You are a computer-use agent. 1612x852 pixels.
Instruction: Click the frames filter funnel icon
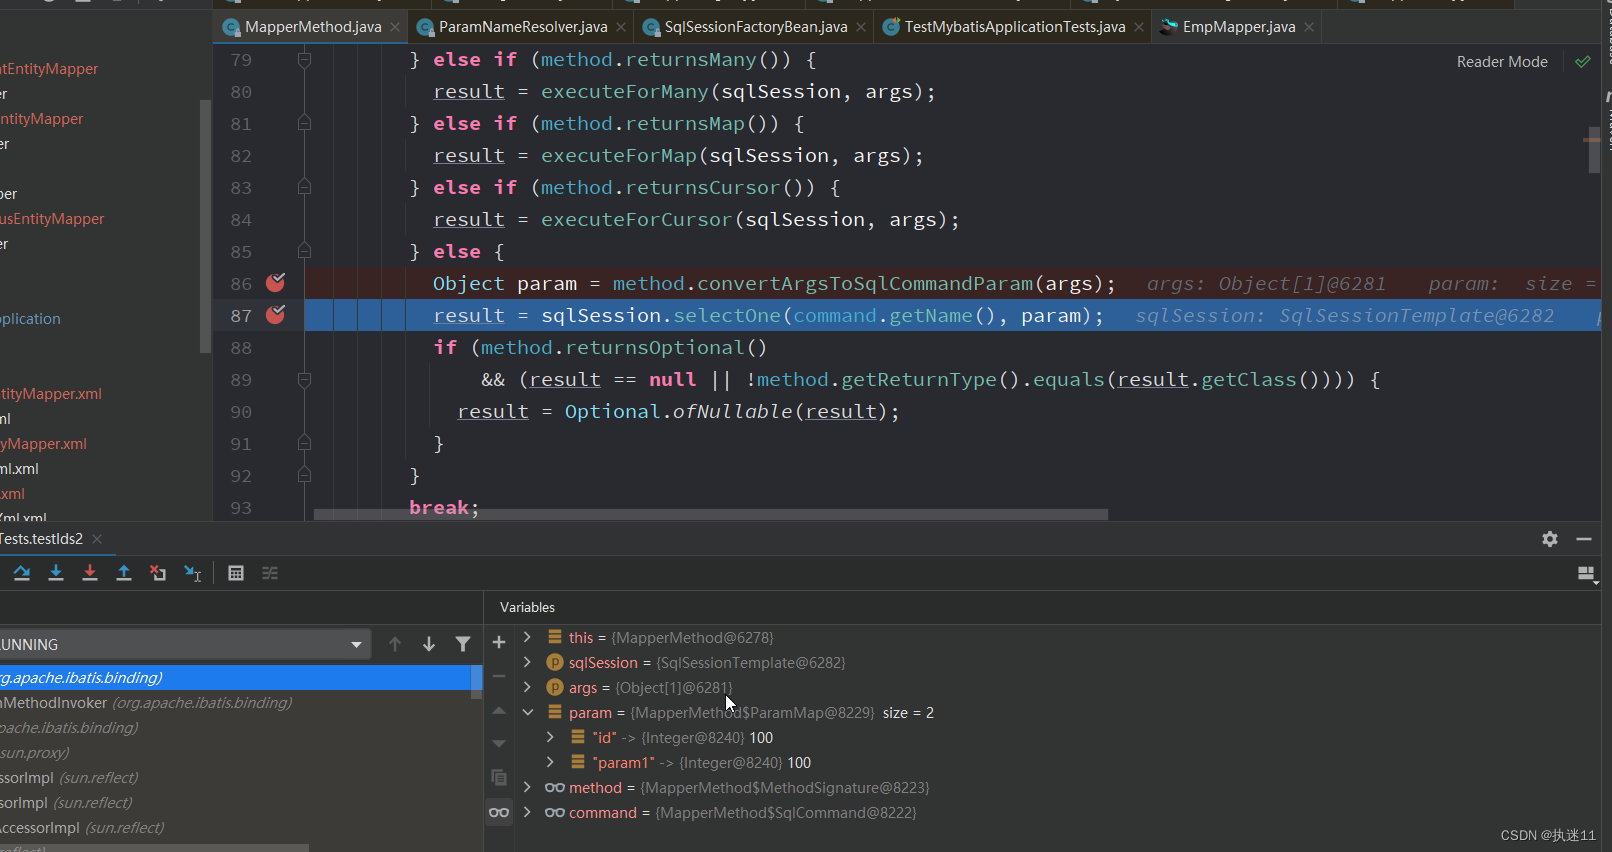(x=463, y=644)
